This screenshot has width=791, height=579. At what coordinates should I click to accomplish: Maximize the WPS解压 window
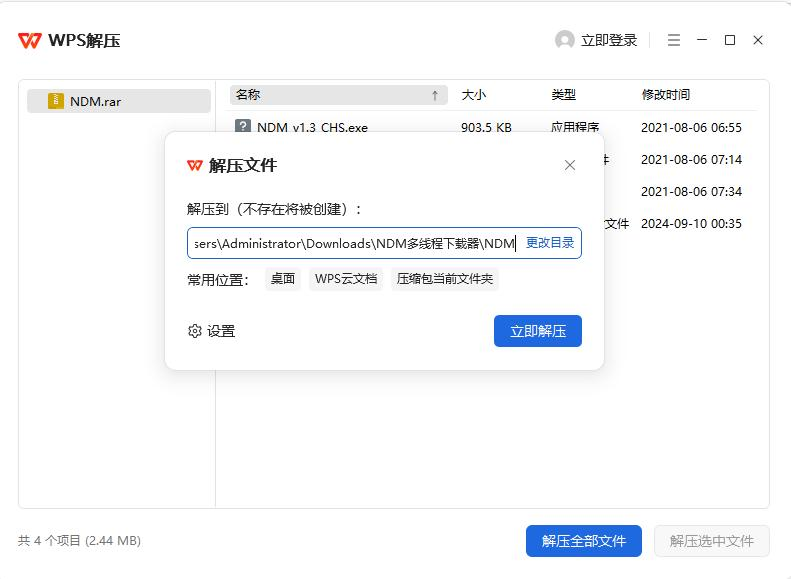(729, 40)
